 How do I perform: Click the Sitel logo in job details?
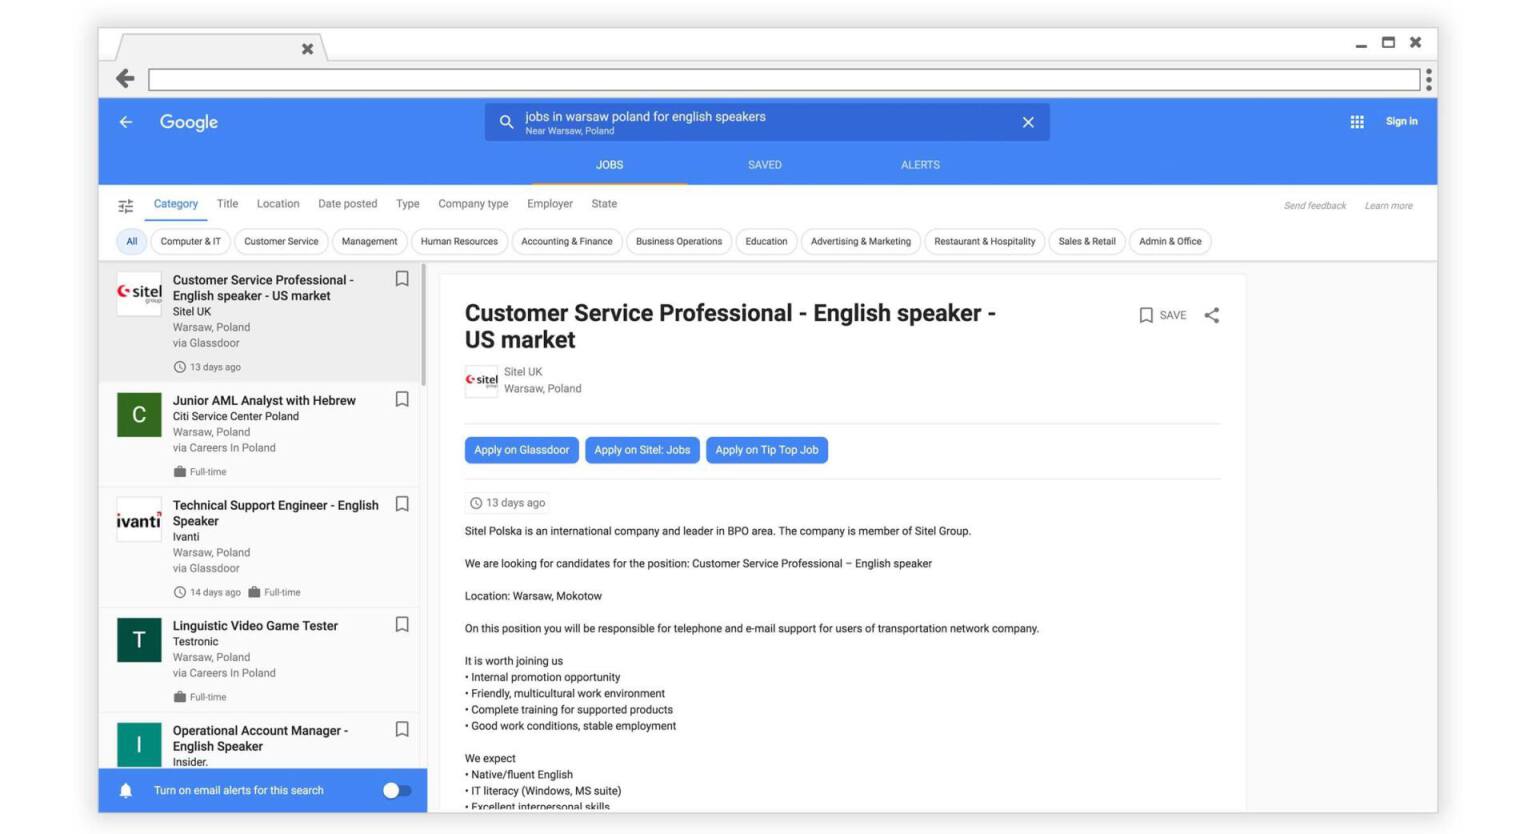point(481,380)
